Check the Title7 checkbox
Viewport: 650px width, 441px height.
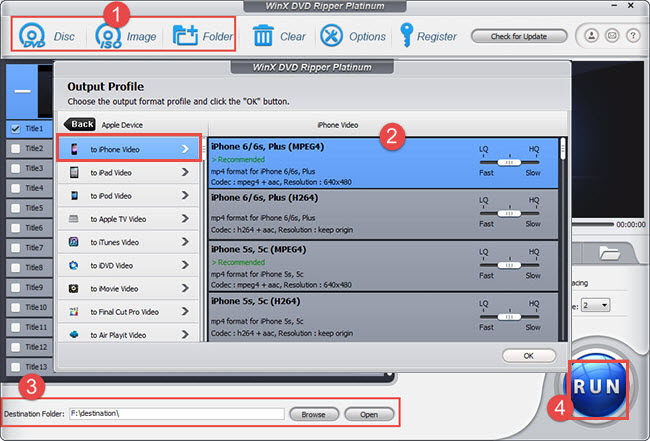[16, 248]
